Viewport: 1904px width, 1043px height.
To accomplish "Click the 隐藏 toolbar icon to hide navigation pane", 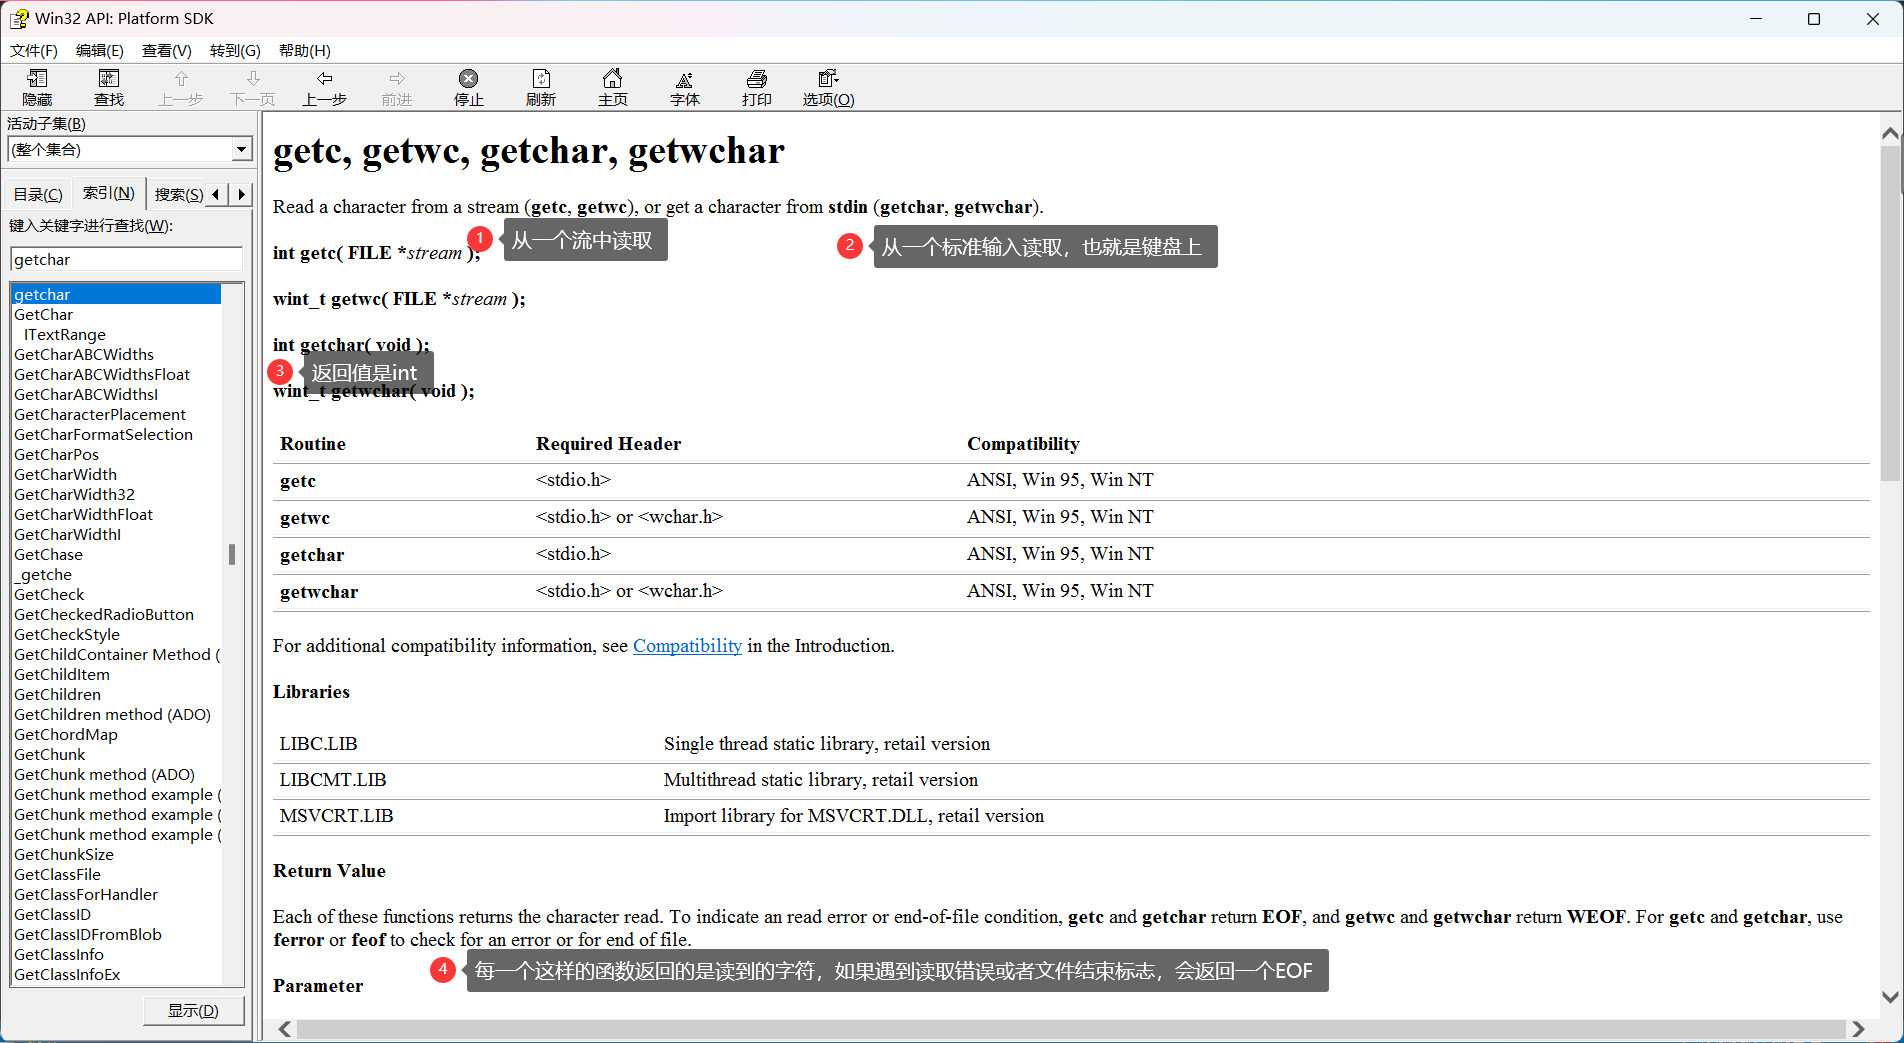I will 36,87.
